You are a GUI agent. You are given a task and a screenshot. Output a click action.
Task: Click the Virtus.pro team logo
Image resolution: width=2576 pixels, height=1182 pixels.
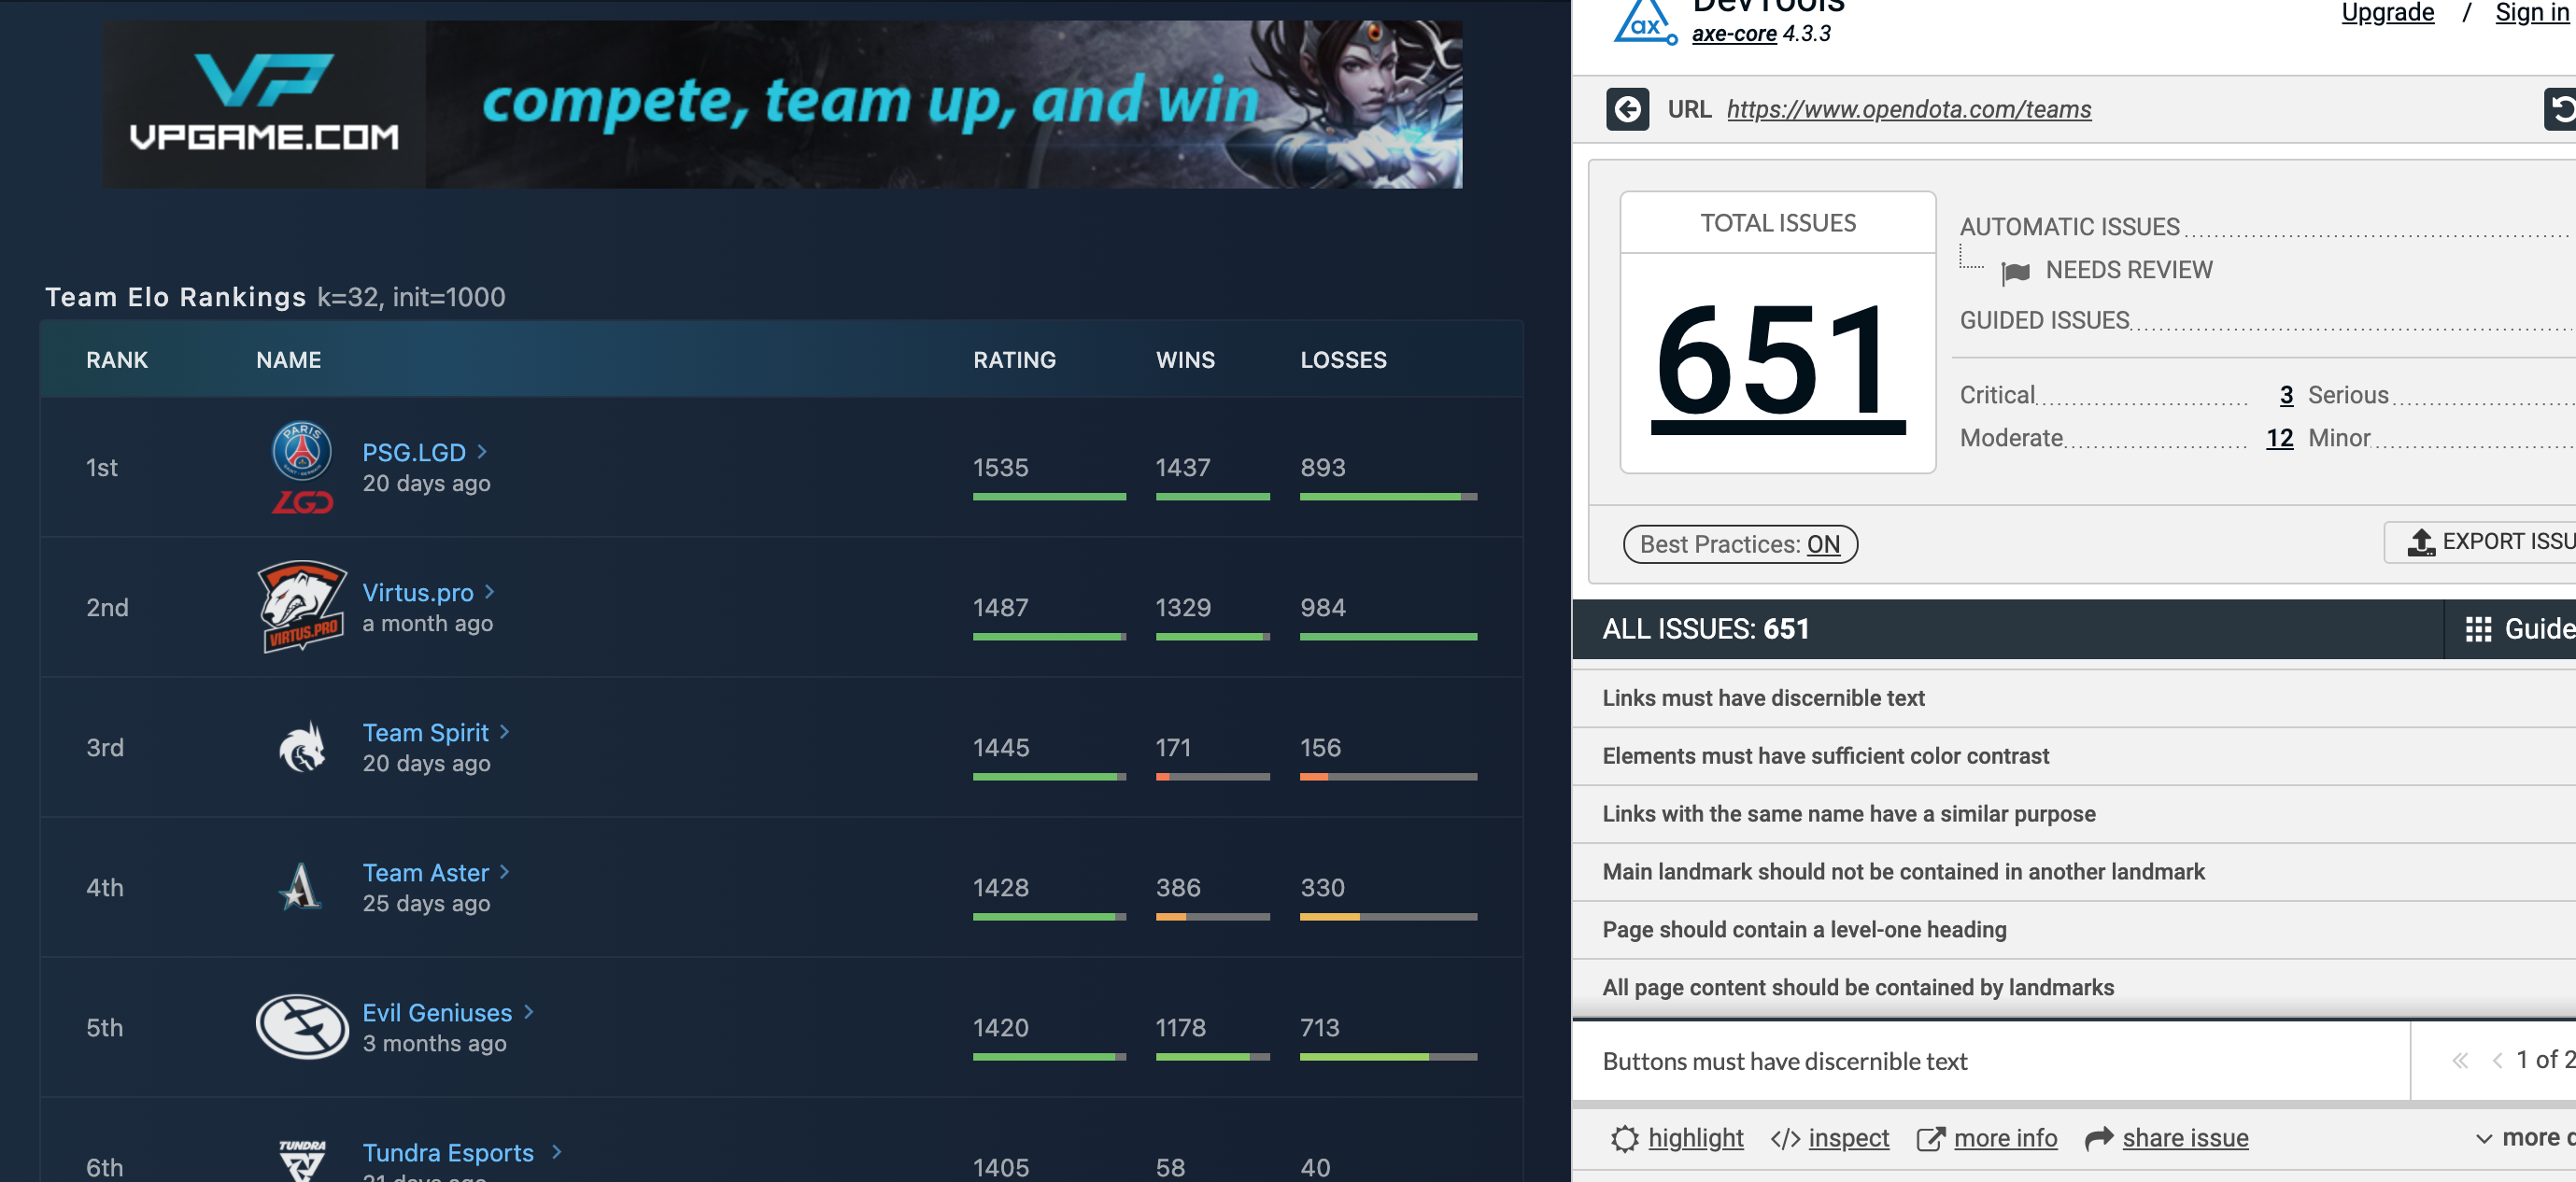(302, 606)
